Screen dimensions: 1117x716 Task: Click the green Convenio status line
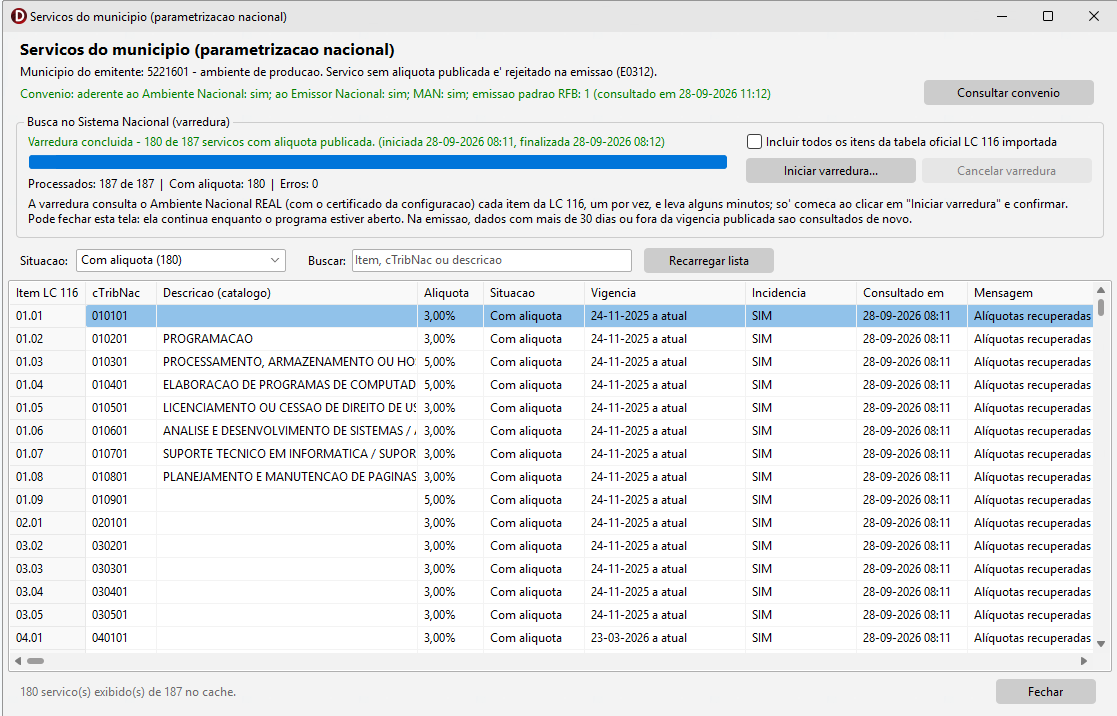pos(395,93)
